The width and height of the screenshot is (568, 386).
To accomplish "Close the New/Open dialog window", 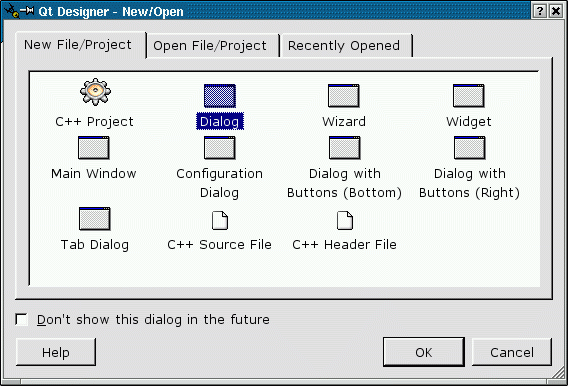I will pyautogui.click(x=556, y=11).
